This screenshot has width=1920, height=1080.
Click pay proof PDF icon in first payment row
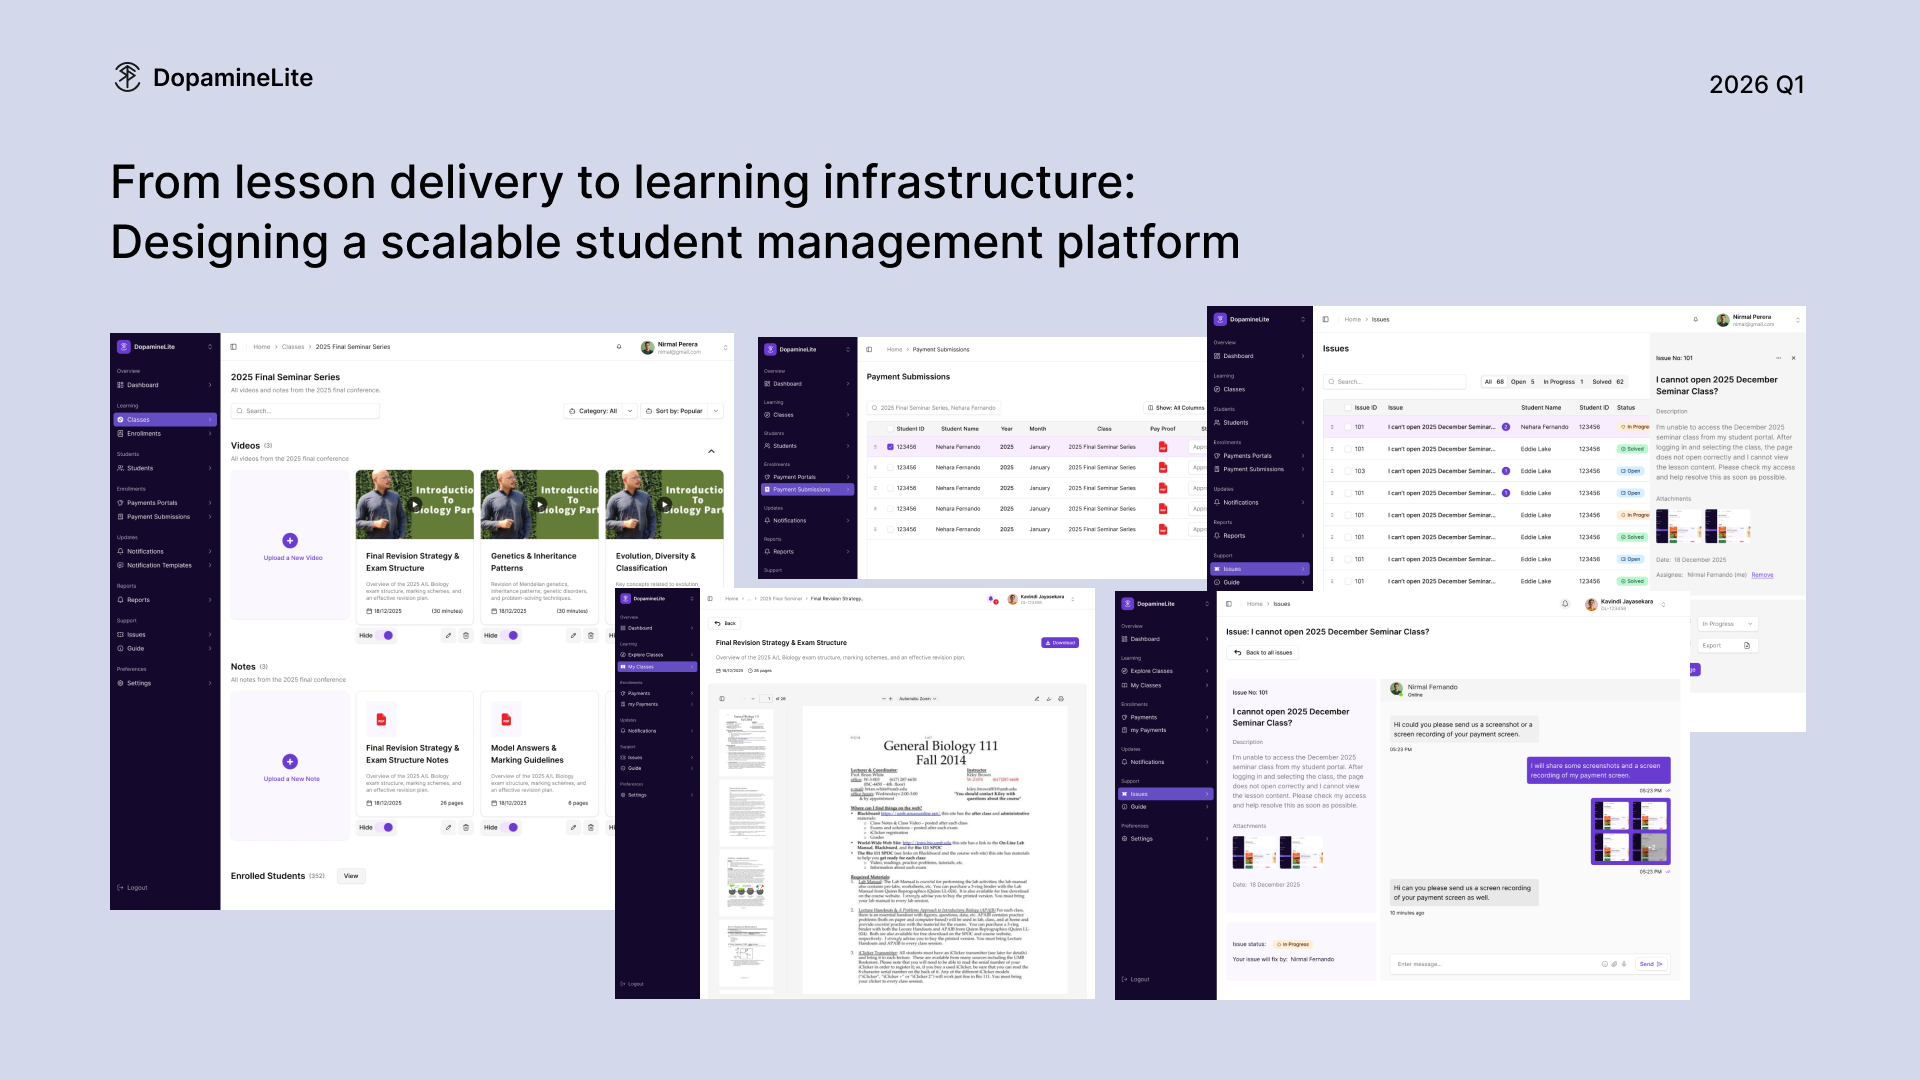coord(1163,447)
